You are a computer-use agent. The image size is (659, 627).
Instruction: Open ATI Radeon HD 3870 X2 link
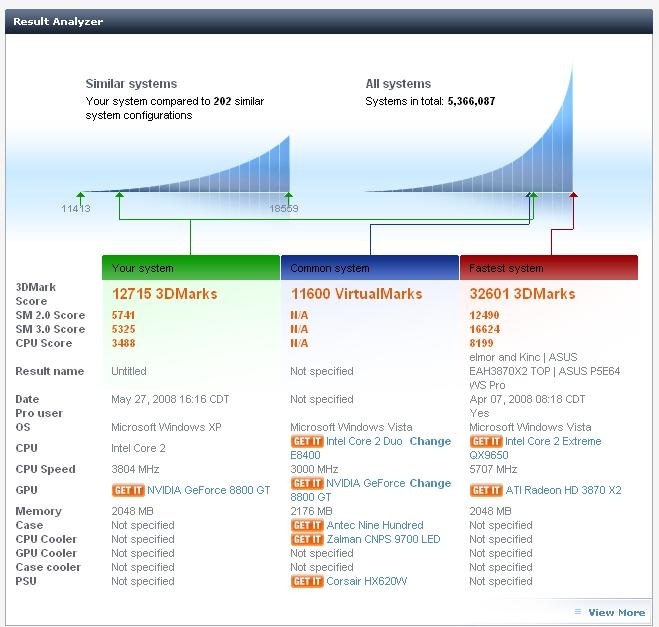click(x=563, y=490)
